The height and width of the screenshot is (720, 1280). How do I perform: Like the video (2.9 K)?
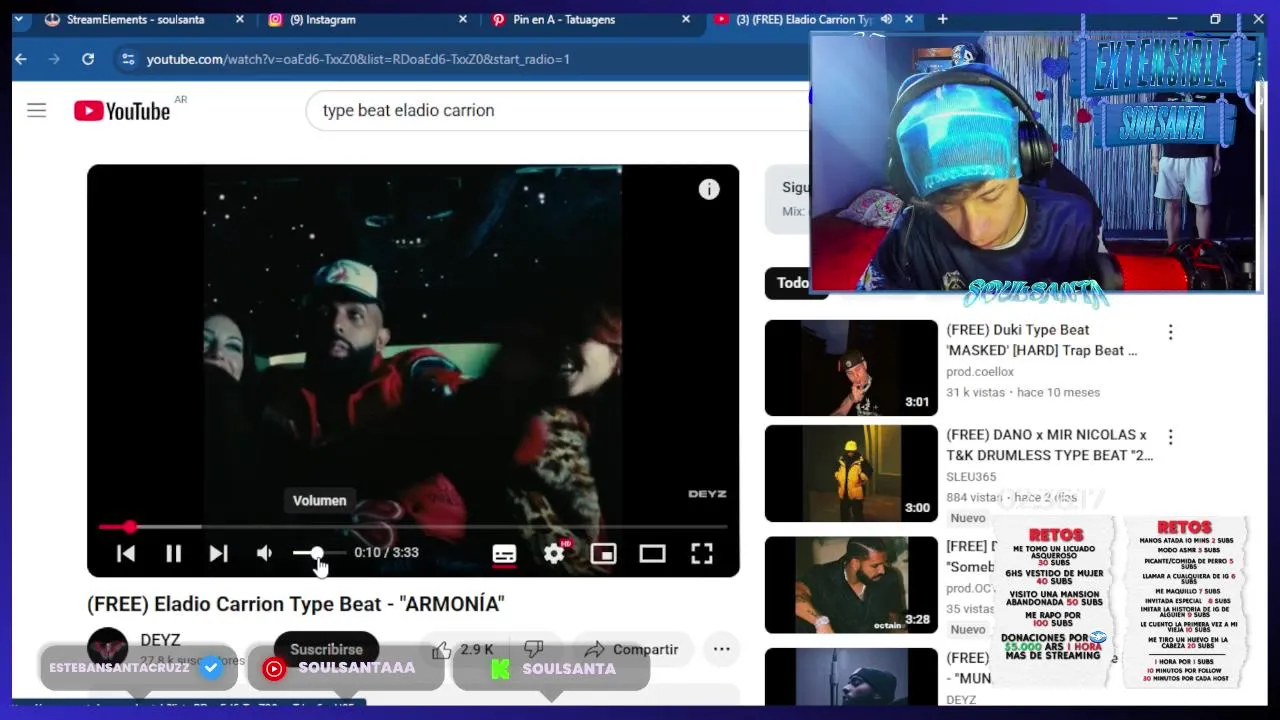point(463,649)
